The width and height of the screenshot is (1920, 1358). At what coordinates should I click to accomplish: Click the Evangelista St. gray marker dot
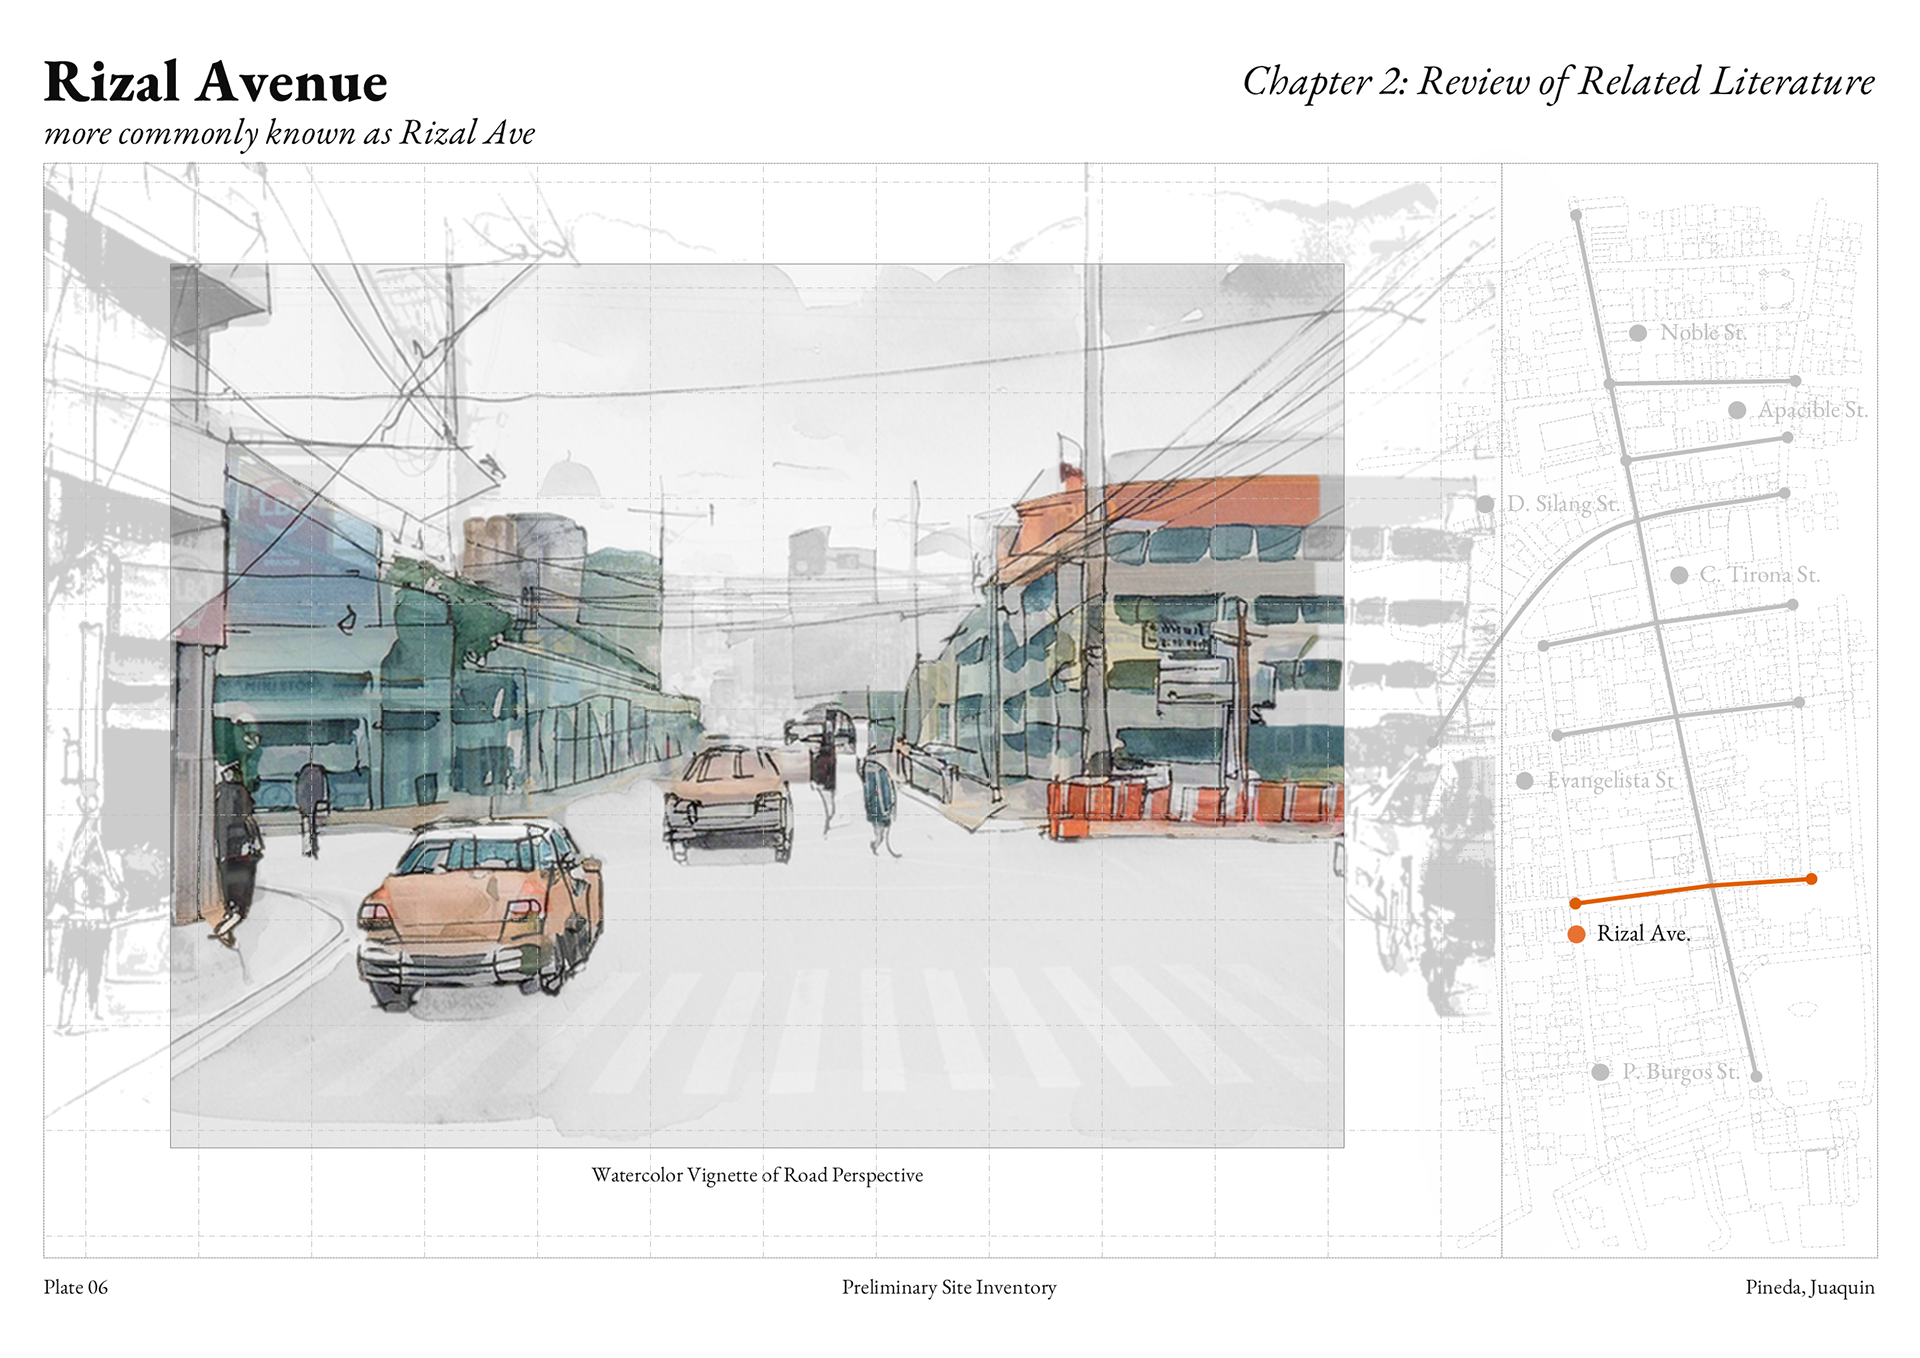coord(1525,781)
